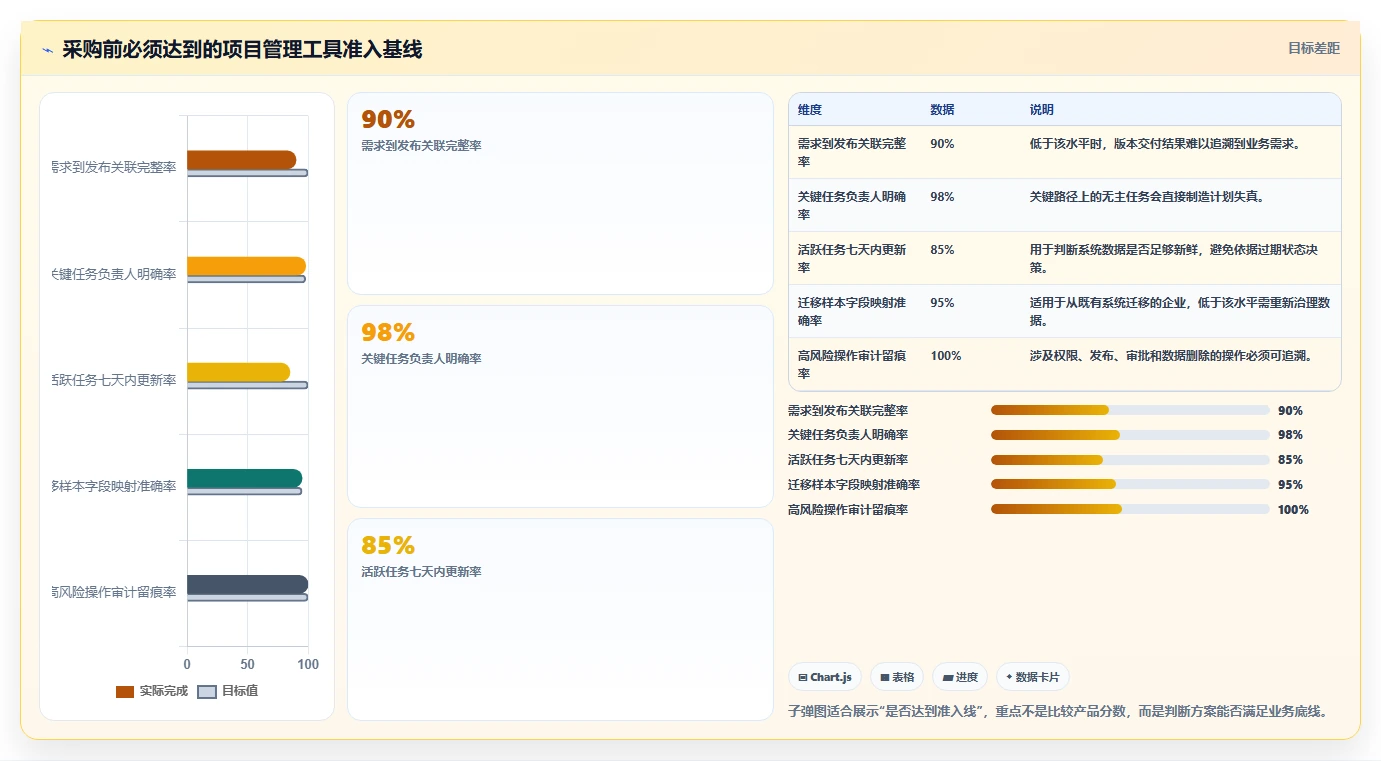
Task: Click the brown 需求到发布关联完整率 chart bar
Action: 241,160
